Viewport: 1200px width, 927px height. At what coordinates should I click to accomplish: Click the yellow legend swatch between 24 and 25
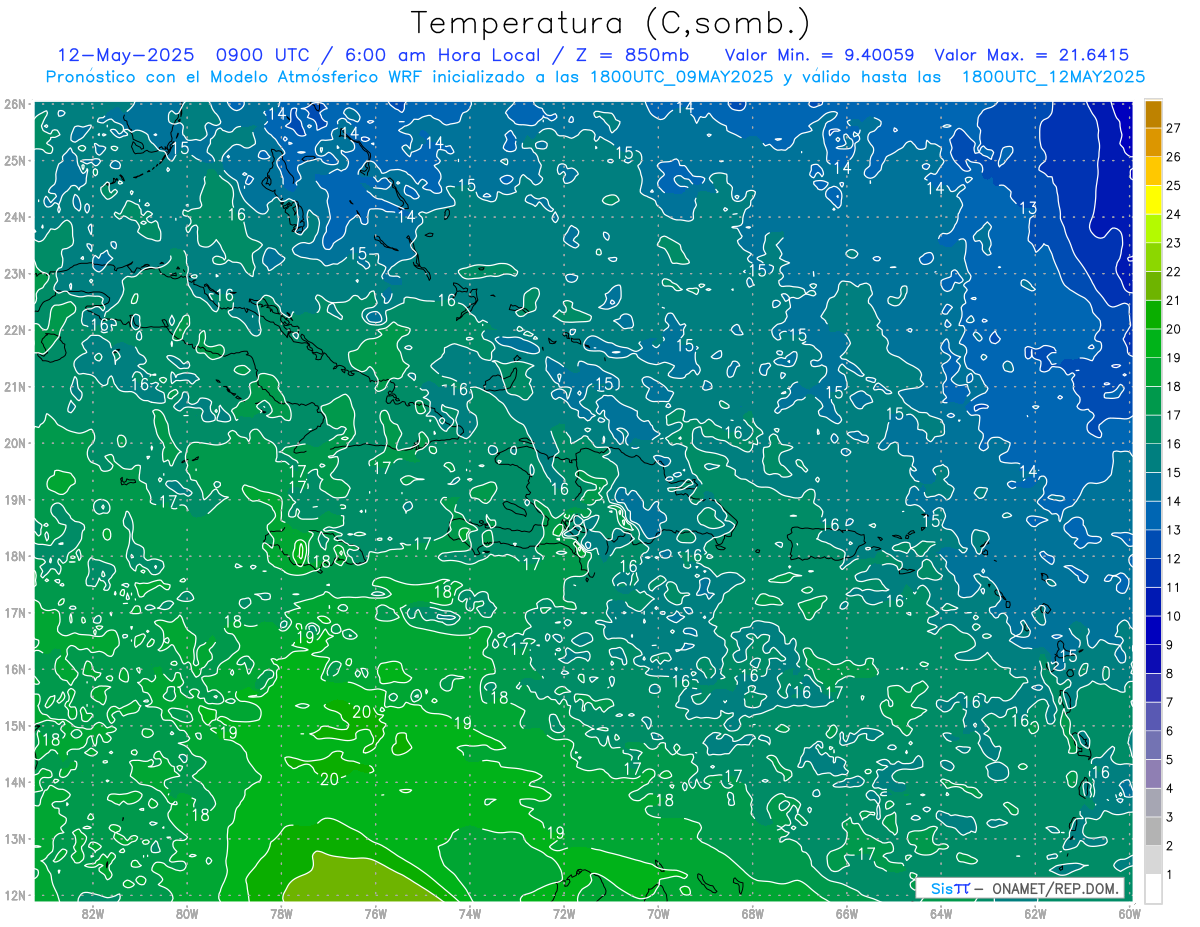[1153, 200]
